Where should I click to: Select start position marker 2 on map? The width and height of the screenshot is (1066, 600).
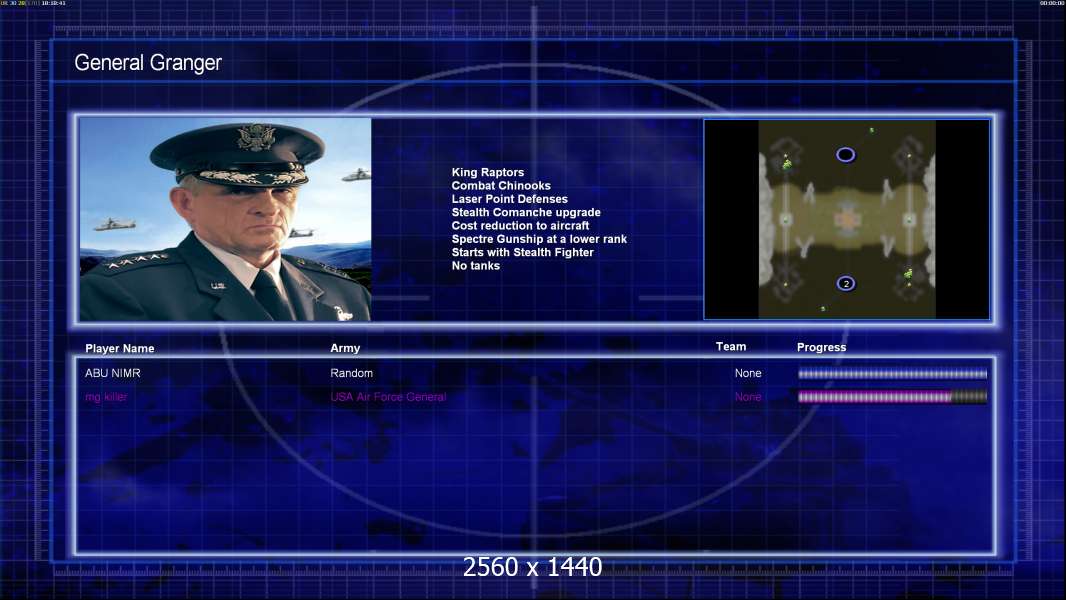[x=846, y=283]
